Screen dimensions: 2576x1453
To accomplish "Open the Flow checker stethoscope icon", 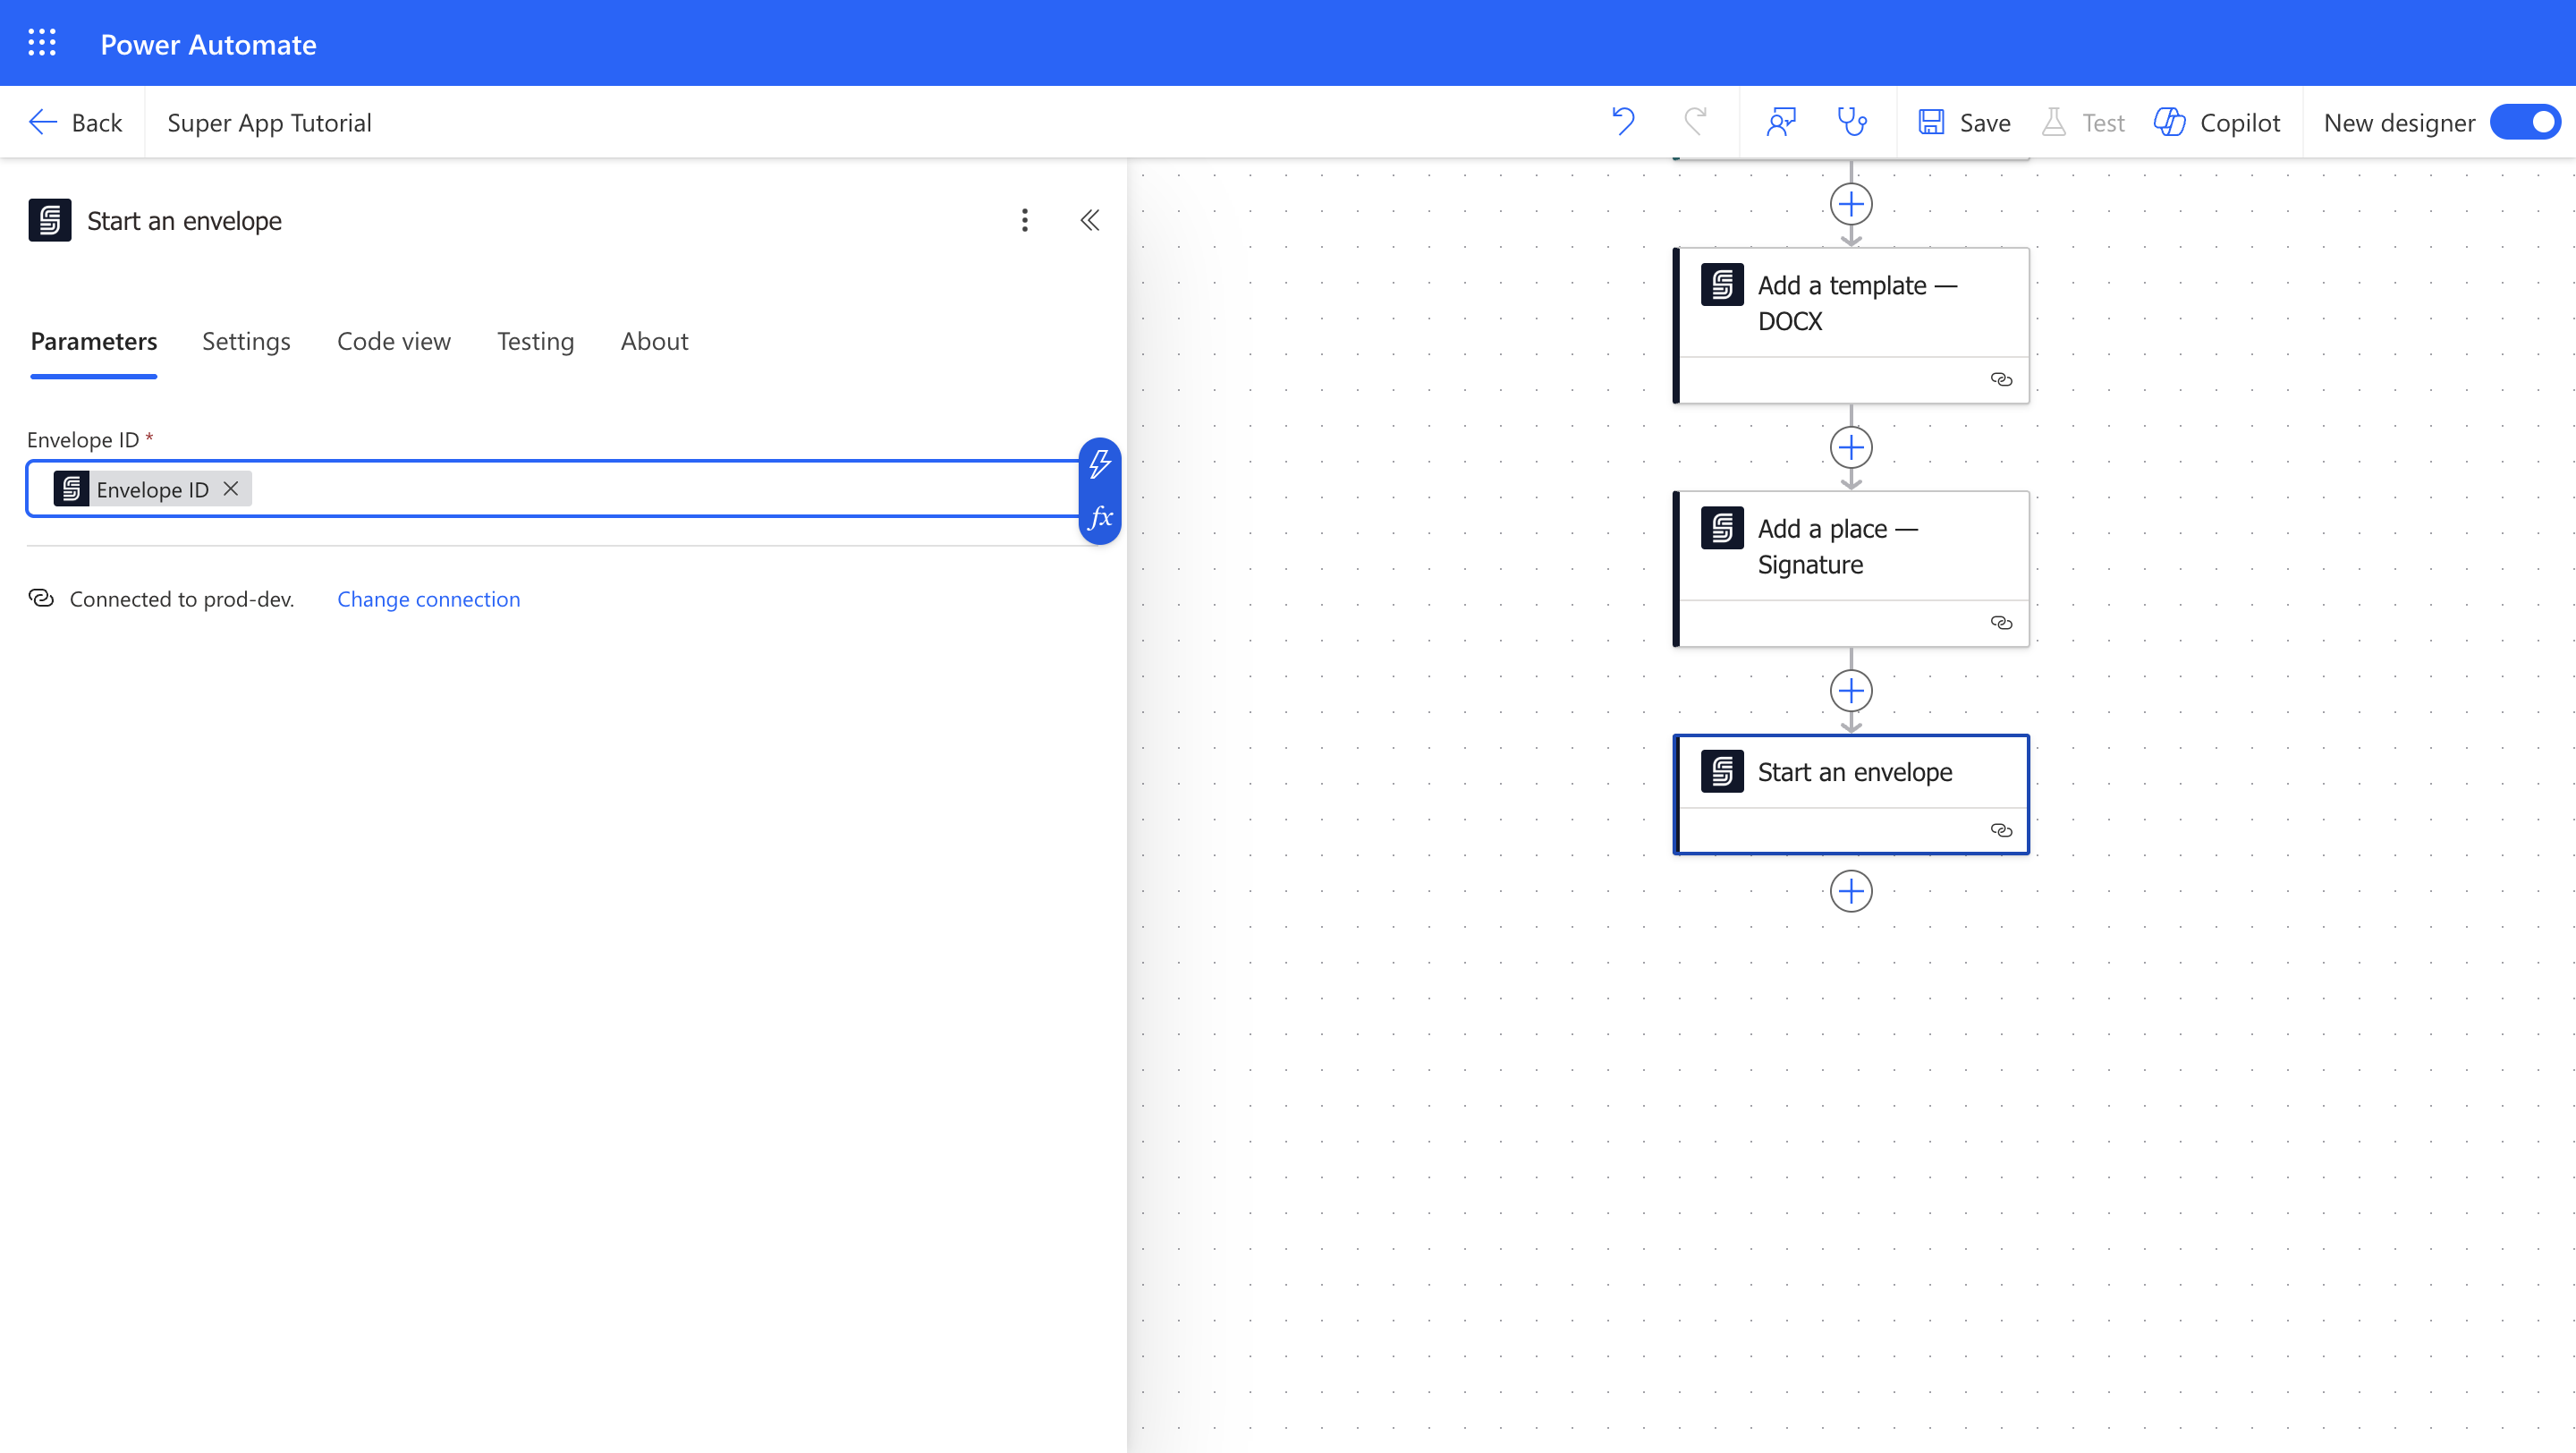I will coord(1852,122).
